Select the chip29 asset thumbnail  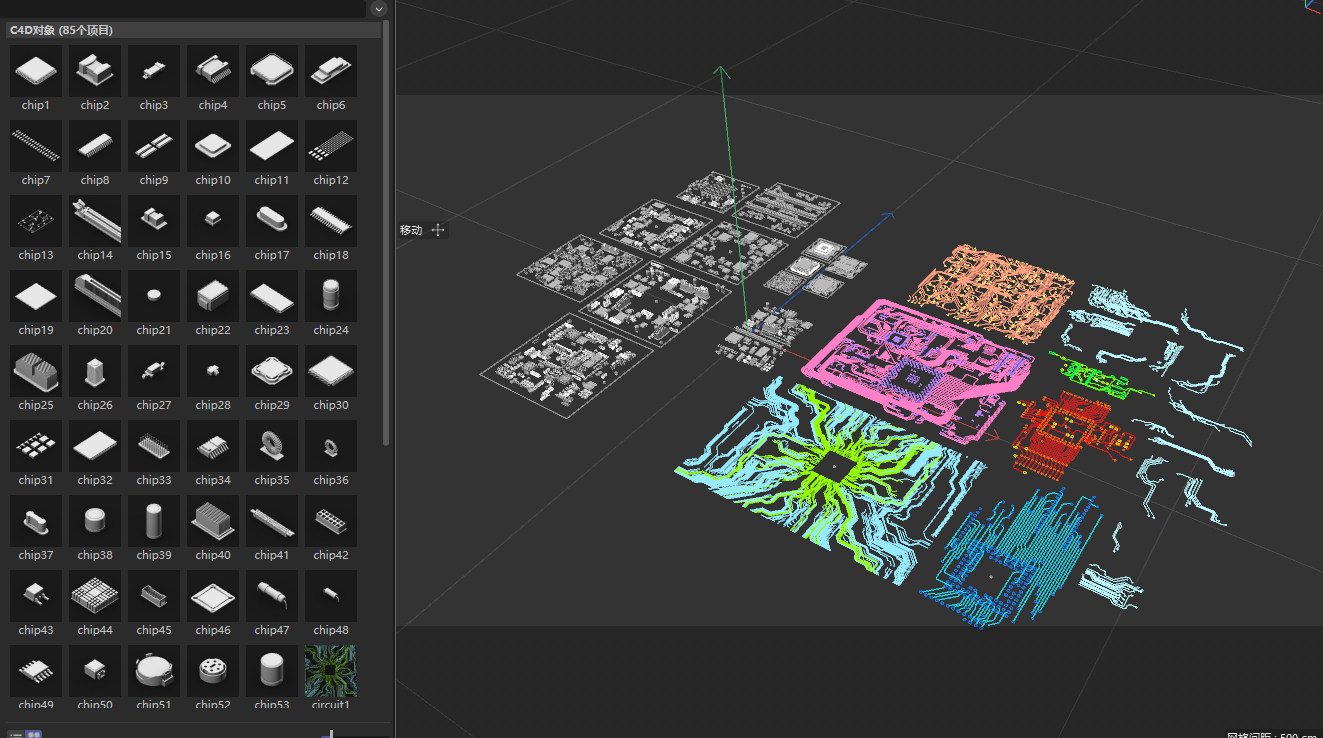[272, 371]
